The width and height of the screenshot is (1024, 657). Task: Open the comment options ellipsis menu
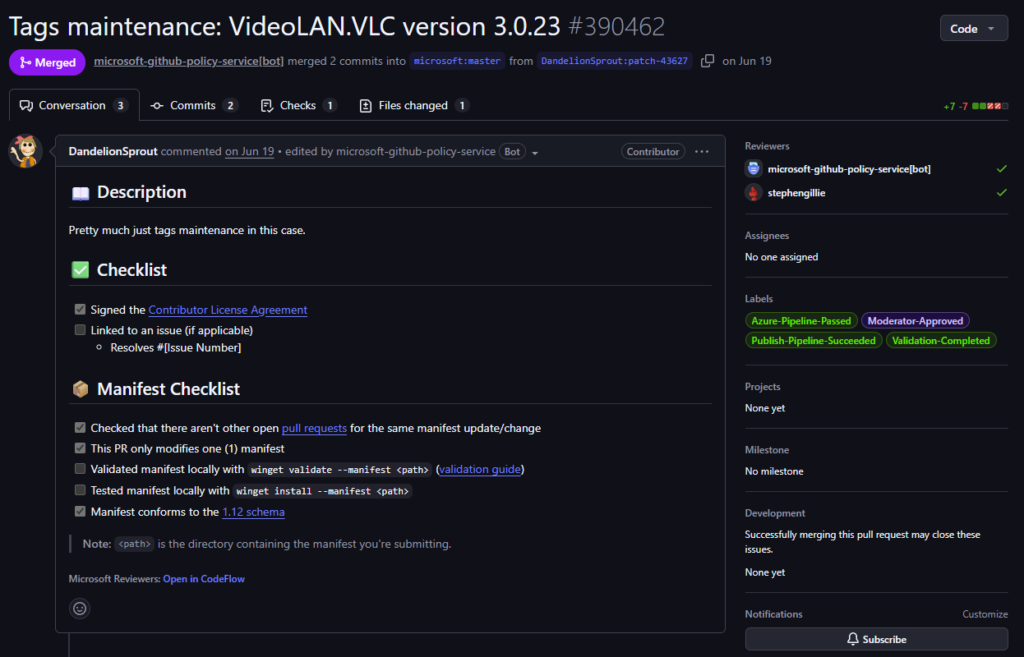(702, 152)
